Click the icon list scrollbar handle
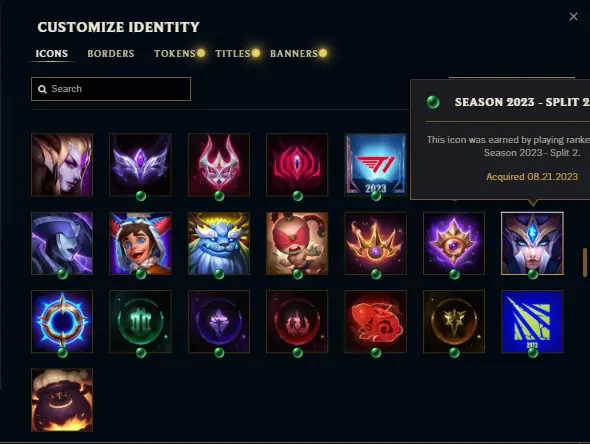 pyautogui.click(x=584, y=262)
